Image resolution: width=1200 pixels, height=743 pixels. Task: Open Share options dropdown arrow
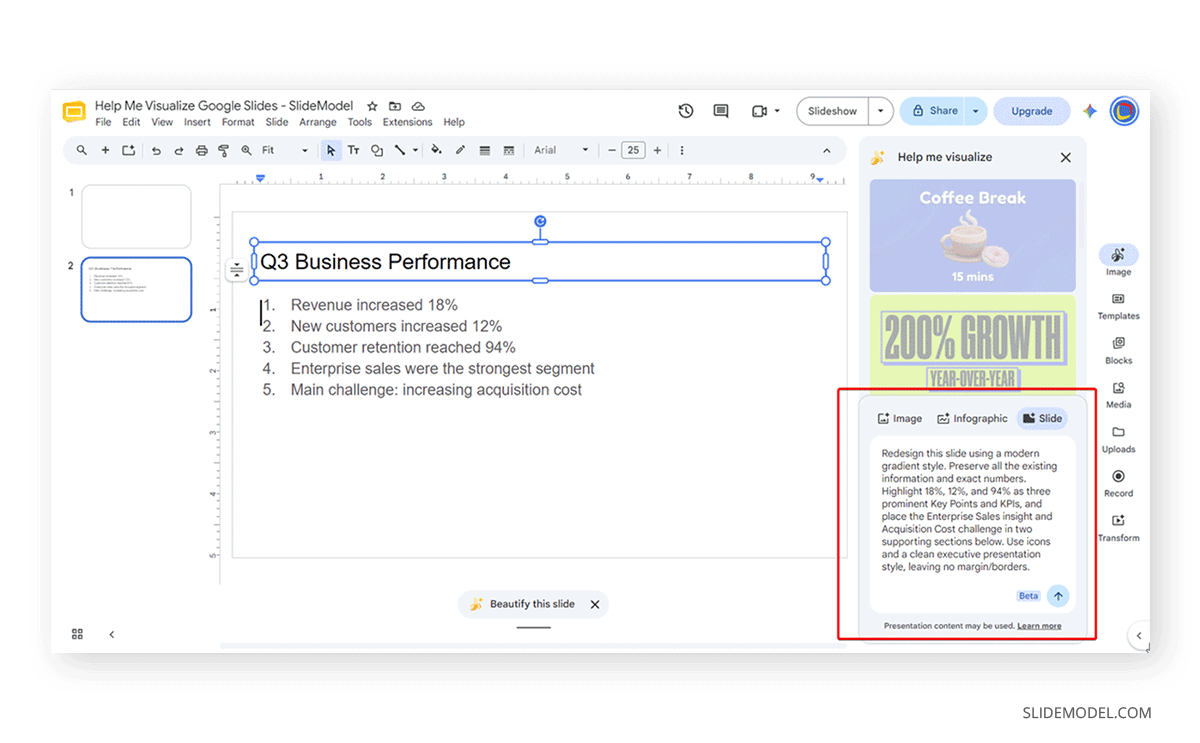point(976,111)
